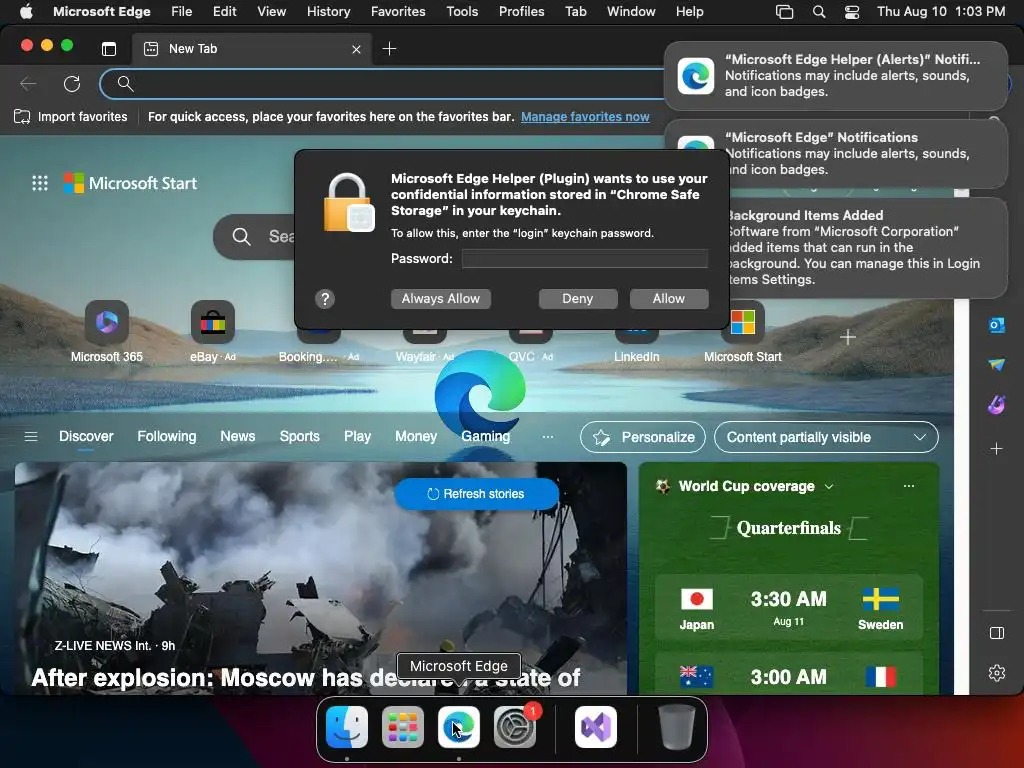Add an app to the Edge sidebar
This screenshot has height=768, width=1024.
[997, 449]
